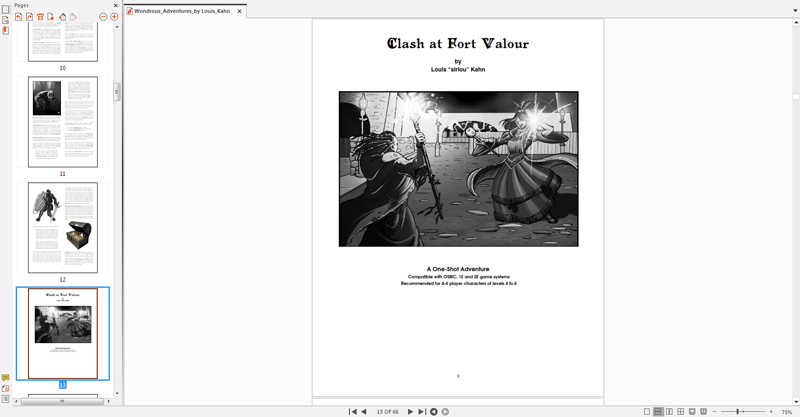Click the page number field showing 13 of 66
This screenshot has height=417, width=800.
pyautogui.click(x=386, y=411)
